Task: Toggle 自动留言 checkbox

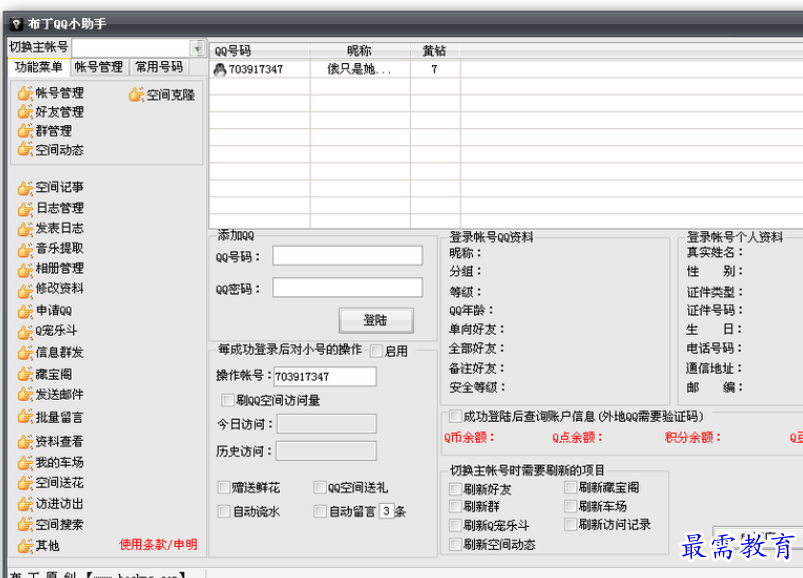Action: pyautogui.click(x=320, y=511)
